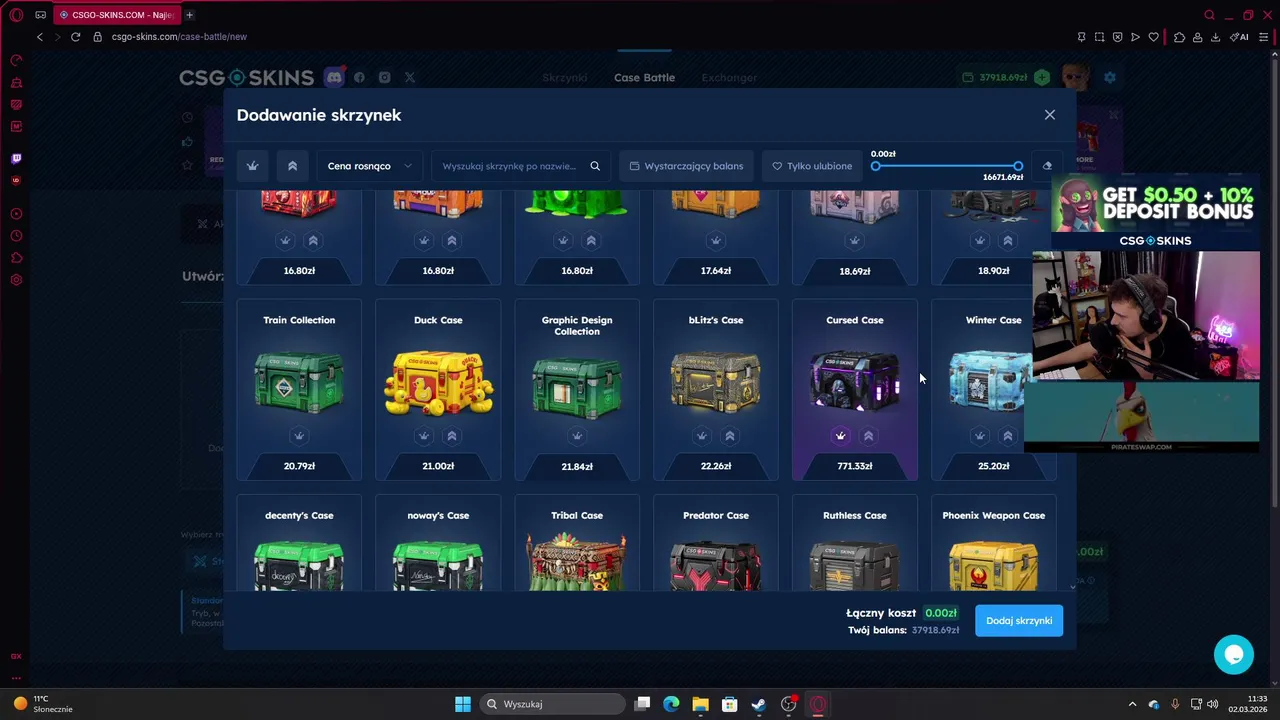Go back with browser back arrow
The image size is (1280, 720).
pyautogui.click(x=40, y=37)
